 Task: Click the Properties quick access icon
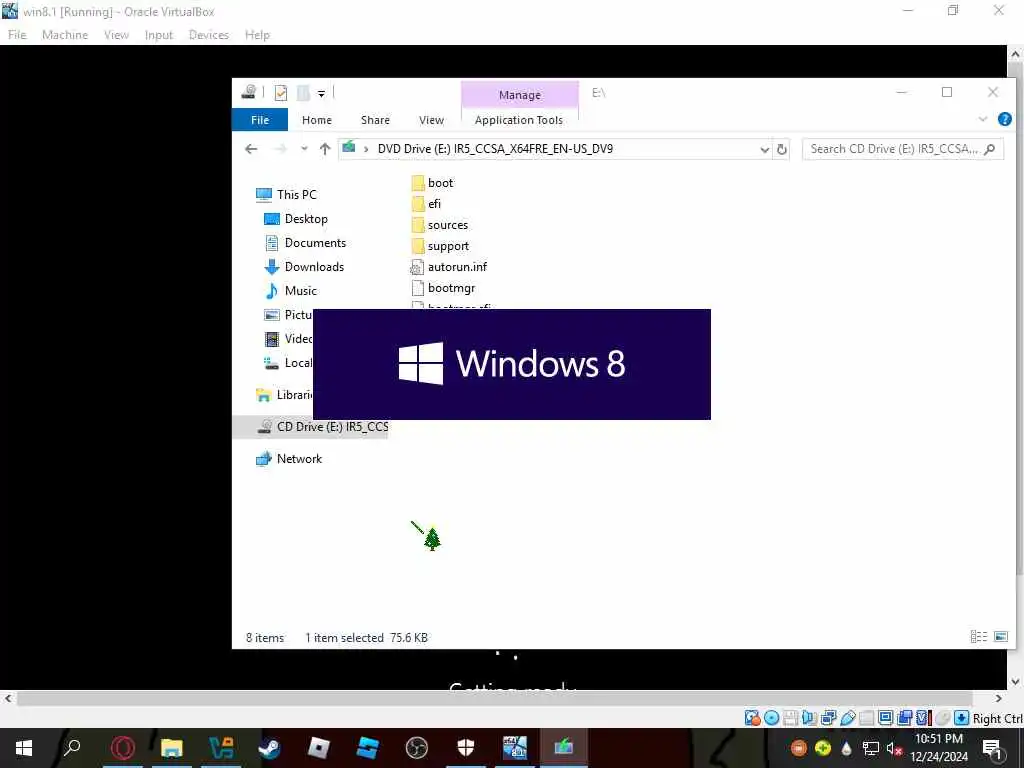[x=281, y=93]
